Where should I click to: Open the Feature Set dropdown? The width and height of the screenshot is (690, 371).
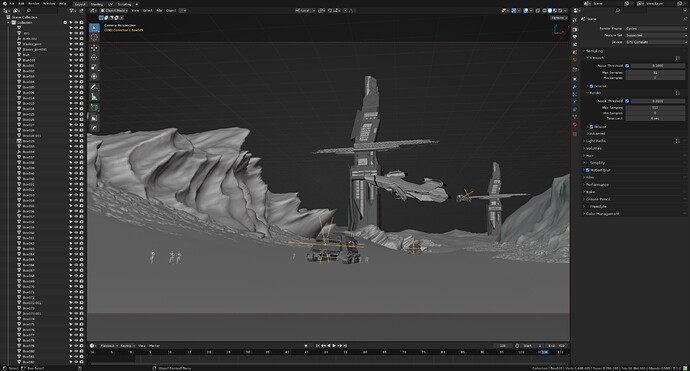pyautogui.click(x=655, y=35)
